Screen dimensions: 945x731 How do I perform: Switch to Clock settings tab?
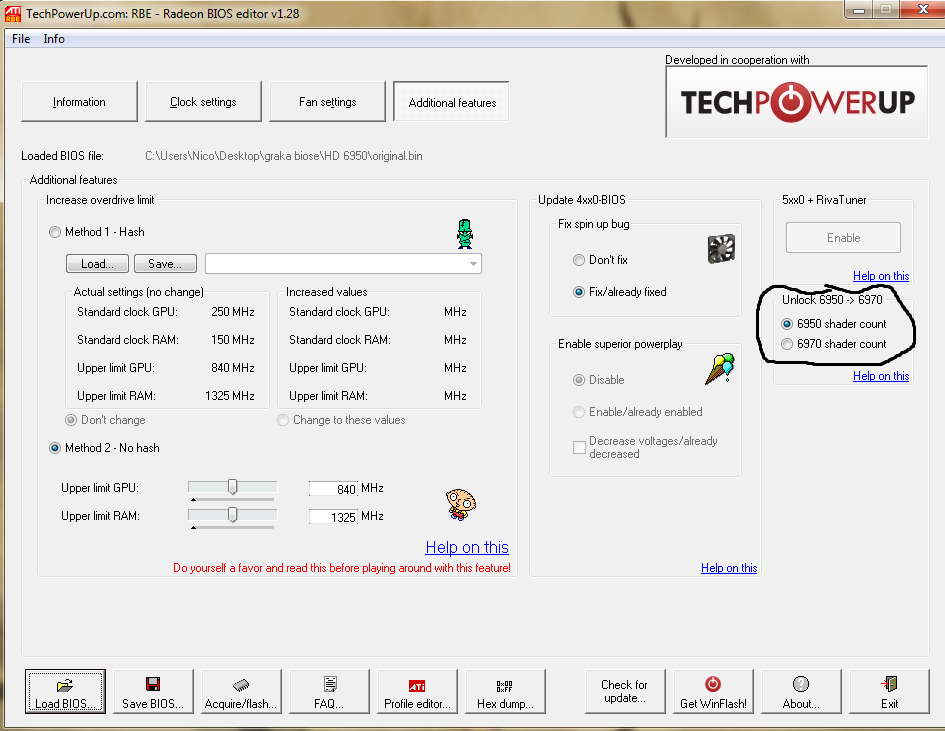coord(203,102)
